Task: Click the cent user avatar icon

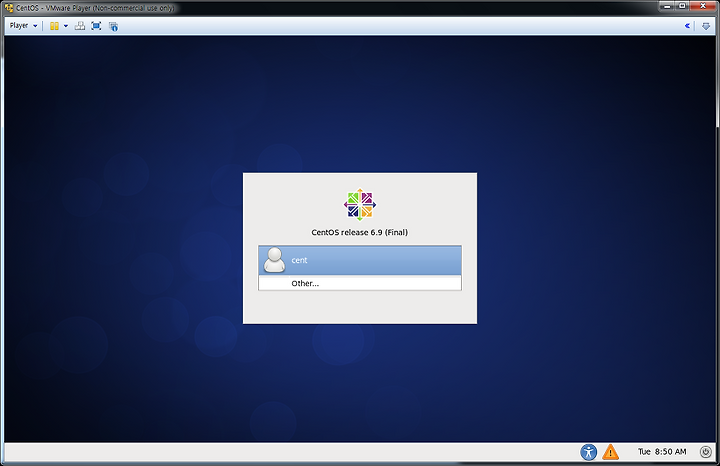Action: coord(274,260)
